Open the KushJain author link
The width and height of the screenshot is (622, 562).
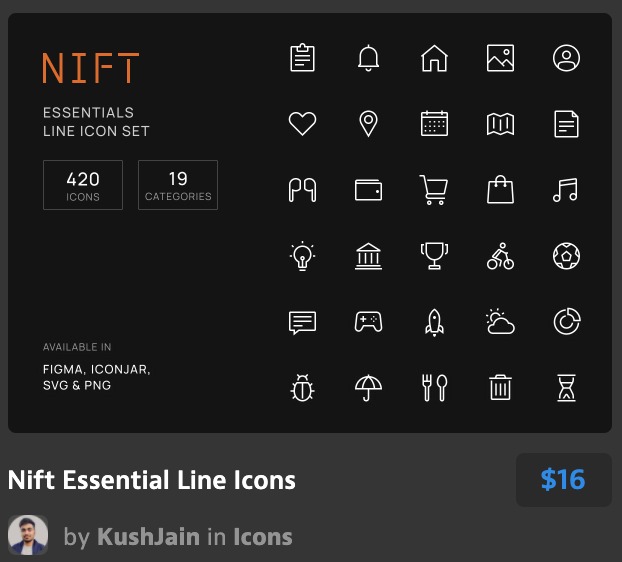pos(148,537)
